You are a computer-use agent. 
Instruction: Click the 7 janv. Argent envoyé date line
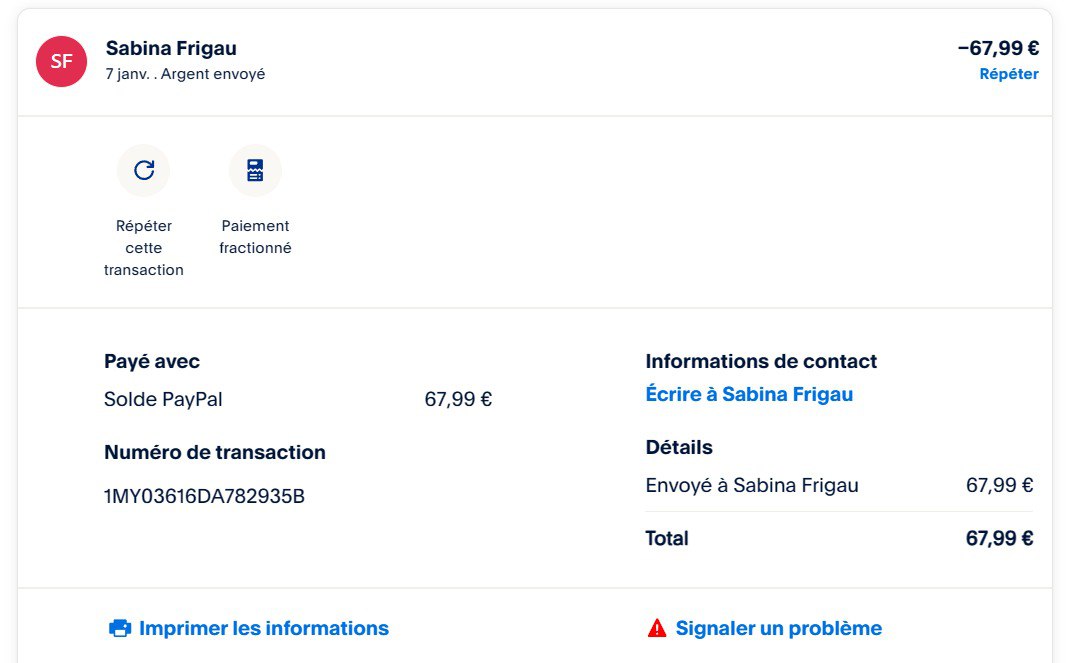click(x=185, y=74)
